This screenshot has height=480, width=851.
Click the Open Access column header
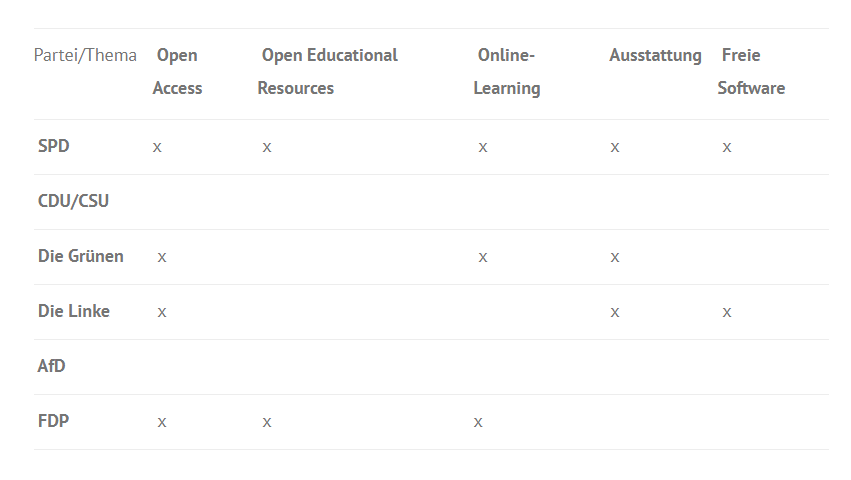coord(177,72)
